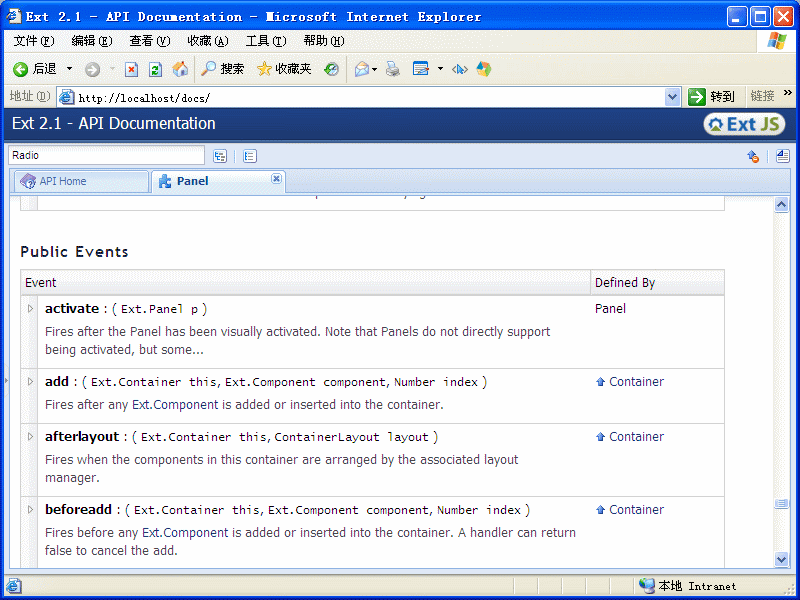Image resolution: width=800 pixels, height=600 pixels.
Task: Go to the browser Home page icon
Action: click(x=180, y=69)
